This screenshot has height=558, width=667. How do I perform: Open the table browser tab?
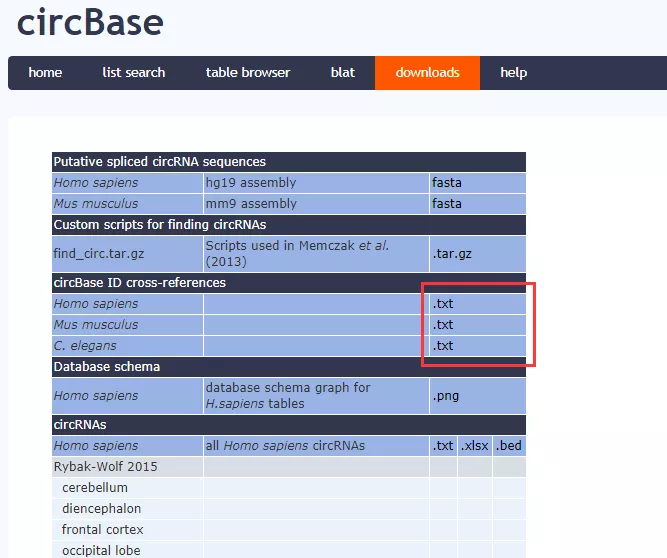[248, 73]
